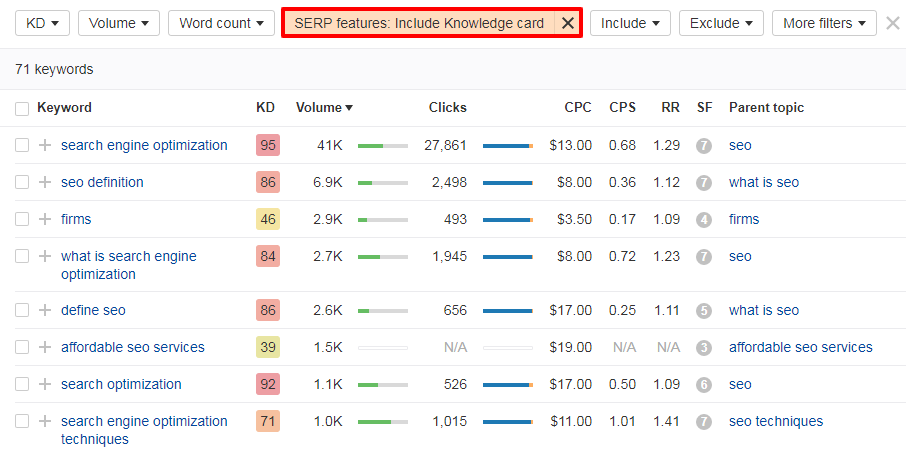Viewport: 906px width, 454px height.
Task: Sort by the KD column header
Action: [x=266, y=107]
